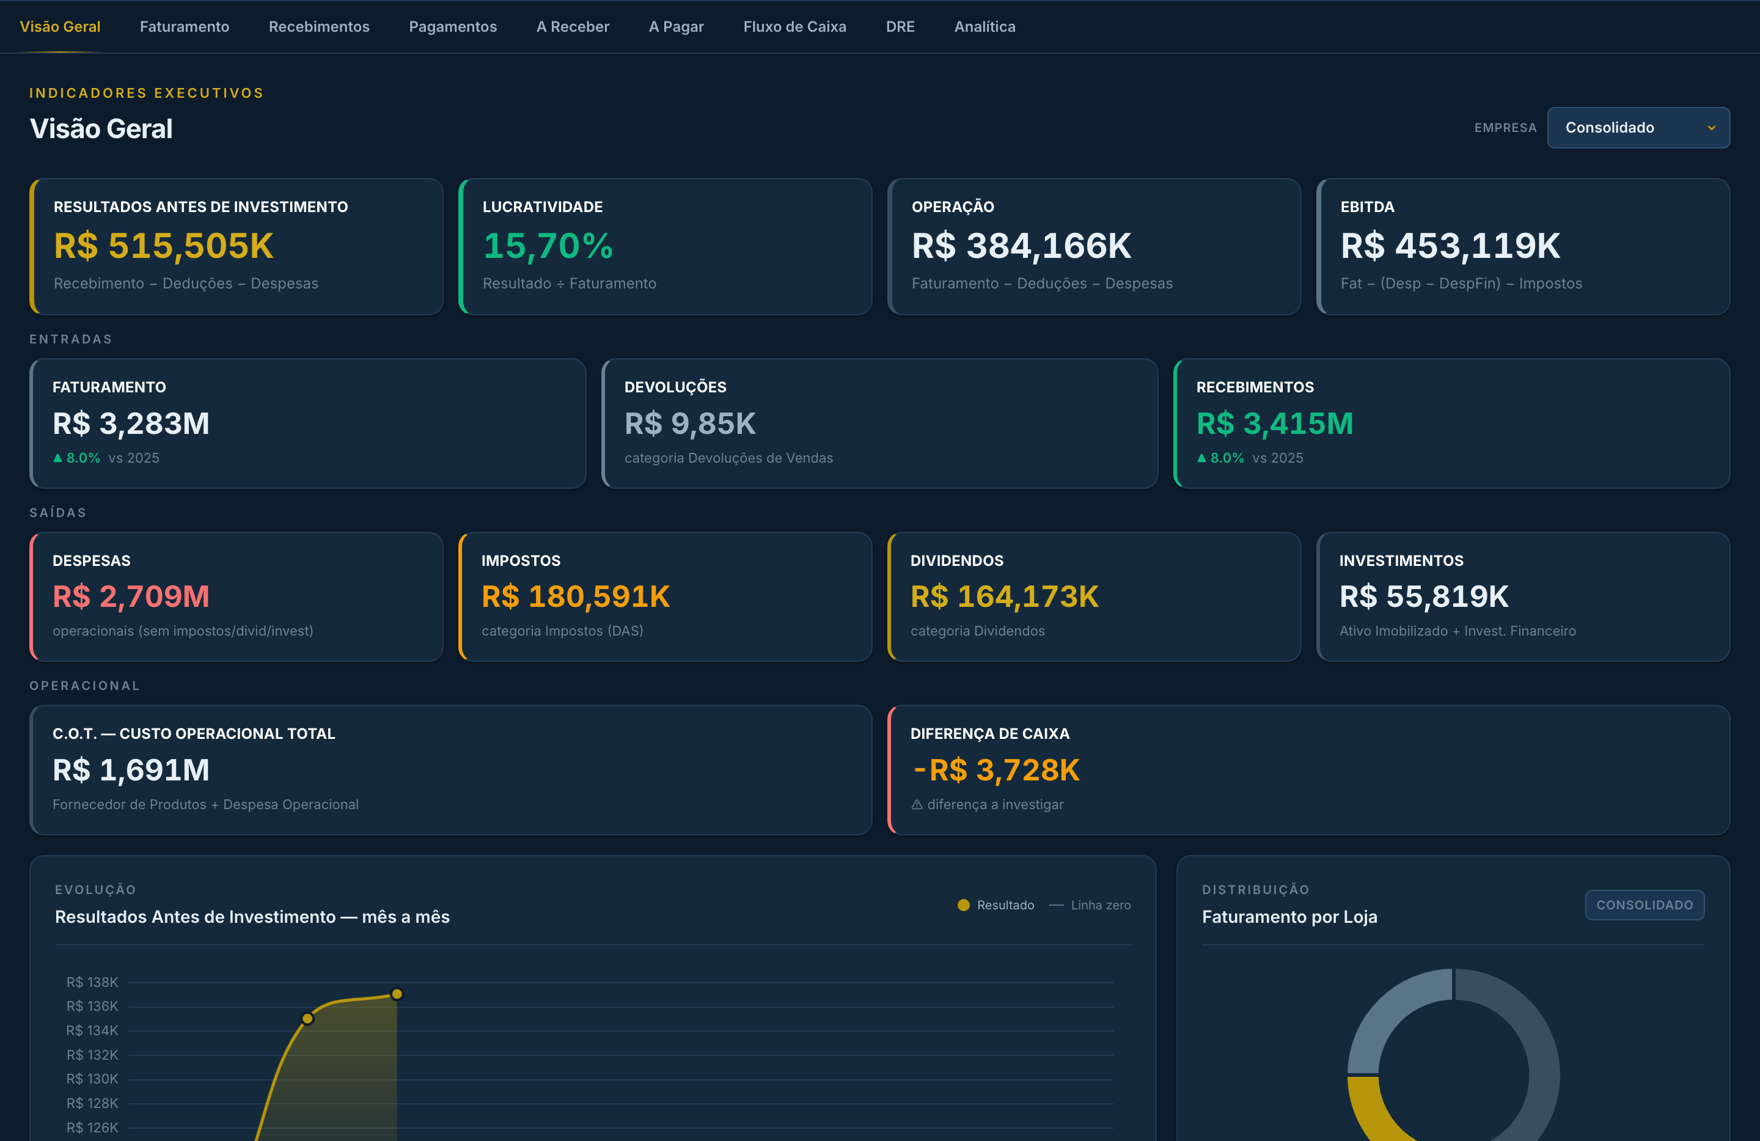The image size is (1760, 1141).
Task: Select the A Pagar tab
Action: pyautogui.click(x=676, y=27)
